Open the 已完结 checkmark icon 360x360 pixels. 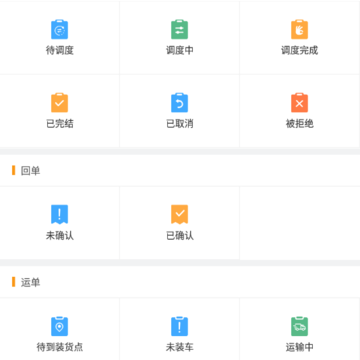pyautogui.click(x=59, y=103)
